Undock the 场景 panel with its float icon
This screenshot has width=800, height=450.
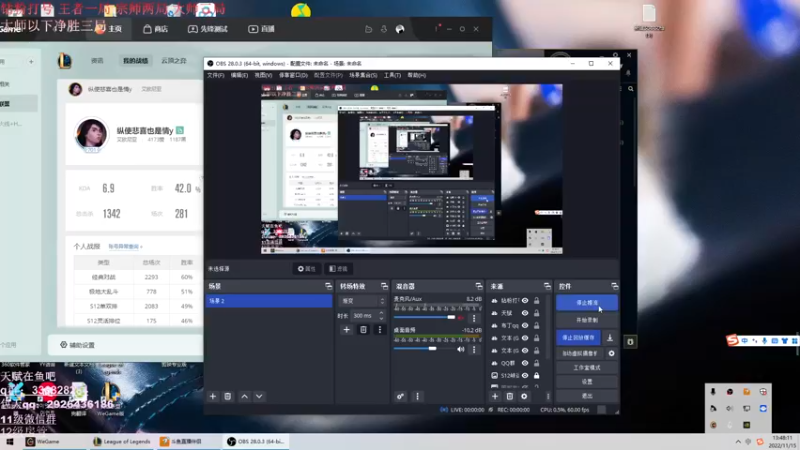328,286
